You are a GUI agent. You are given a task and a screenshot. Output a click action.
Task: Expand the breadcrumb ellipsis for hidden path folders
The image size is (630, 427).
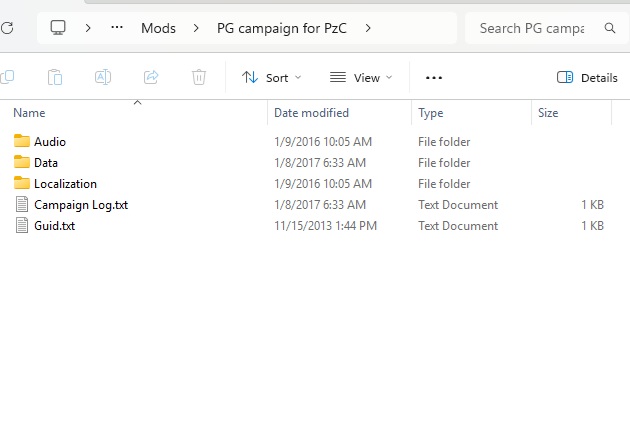[117, 28]
